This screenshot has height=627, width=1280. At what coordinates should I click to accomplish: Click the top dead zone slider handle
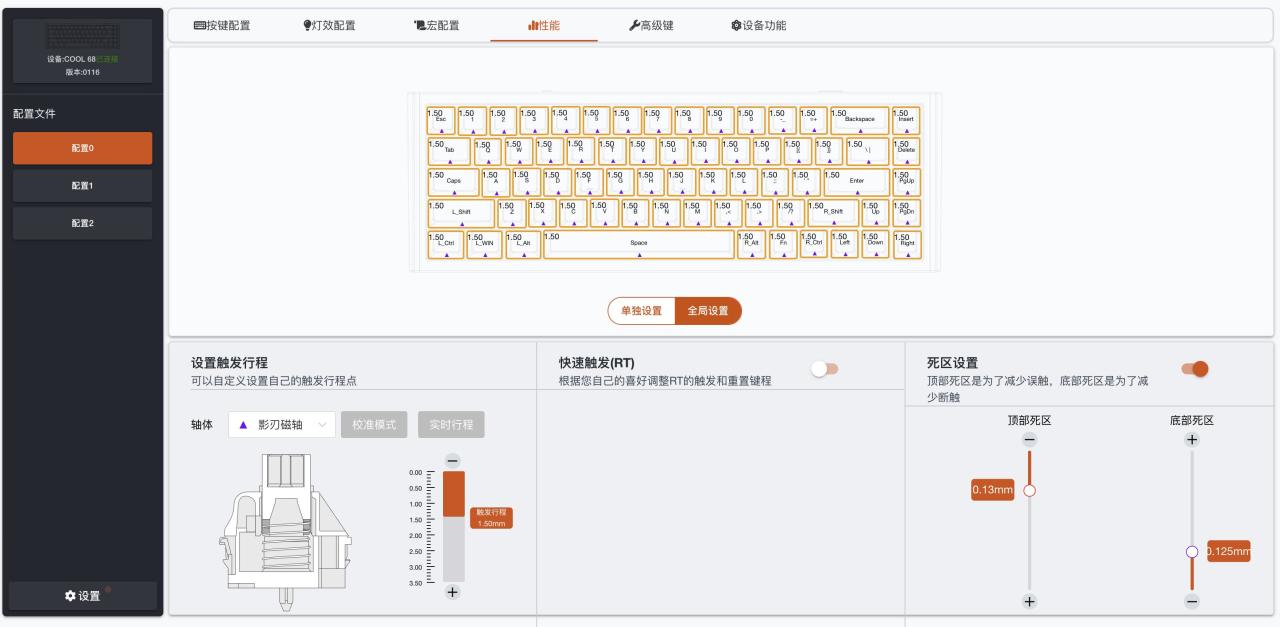1029,491
